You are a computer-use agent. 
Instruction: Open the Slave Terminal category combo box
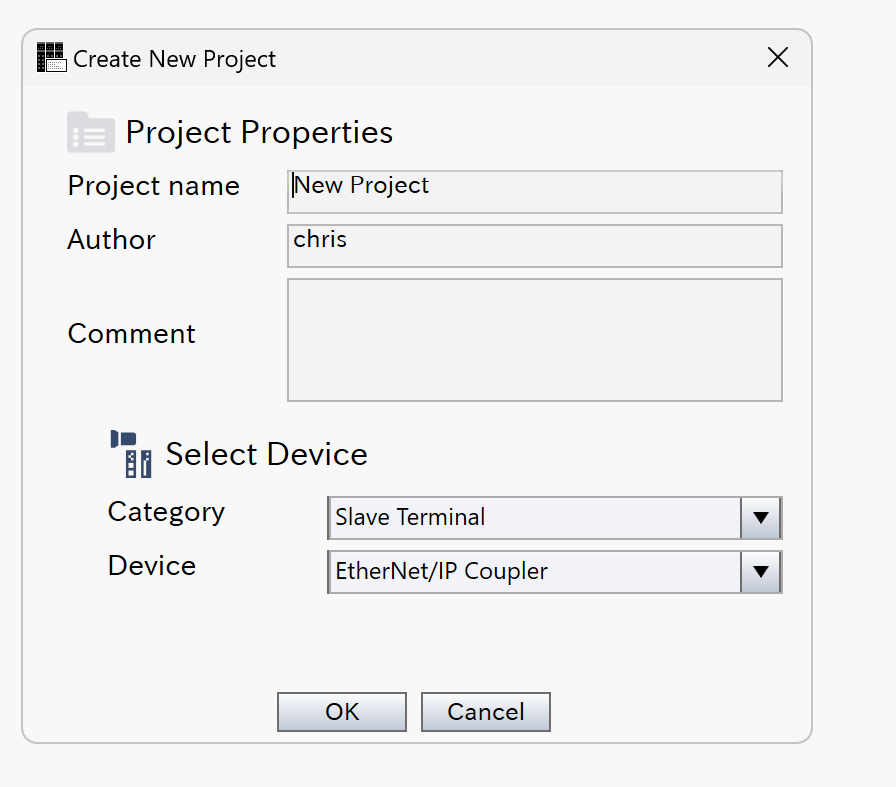(x=535, y=518)
